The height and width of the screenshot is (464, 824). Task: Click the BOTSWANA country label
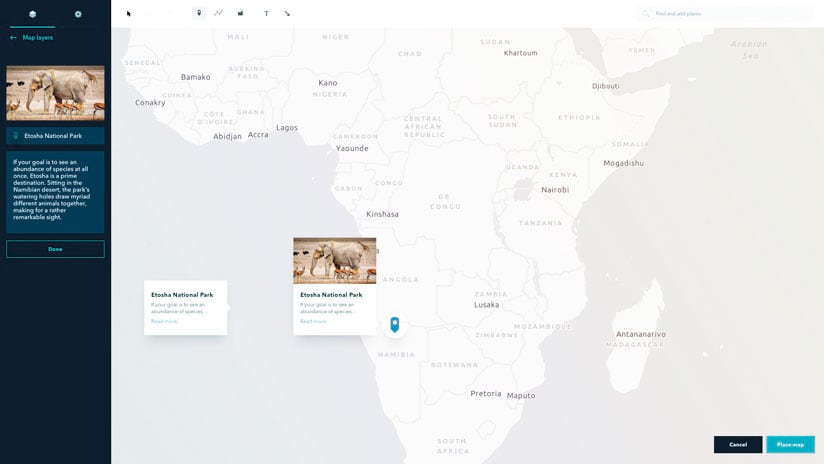coord(455,365)
